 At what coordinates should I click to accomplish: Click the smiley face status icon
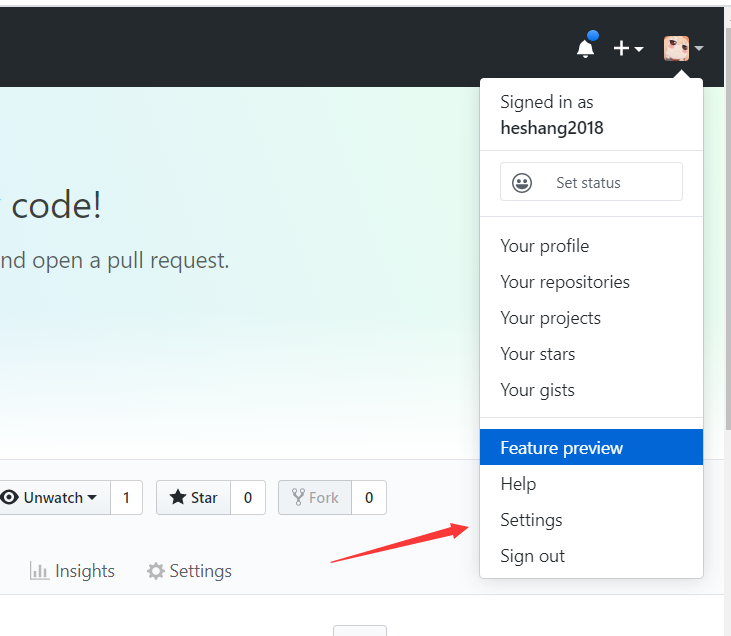point(522,182)
